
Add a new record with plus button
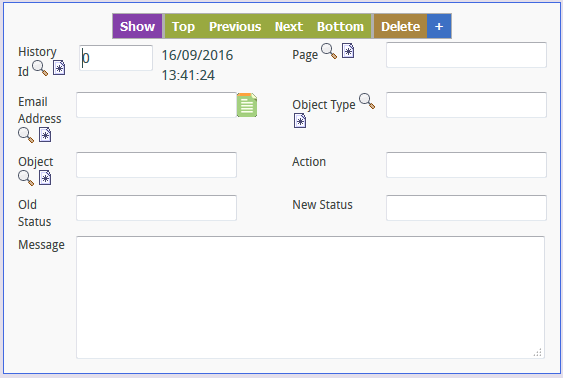[x=439, y=26]
